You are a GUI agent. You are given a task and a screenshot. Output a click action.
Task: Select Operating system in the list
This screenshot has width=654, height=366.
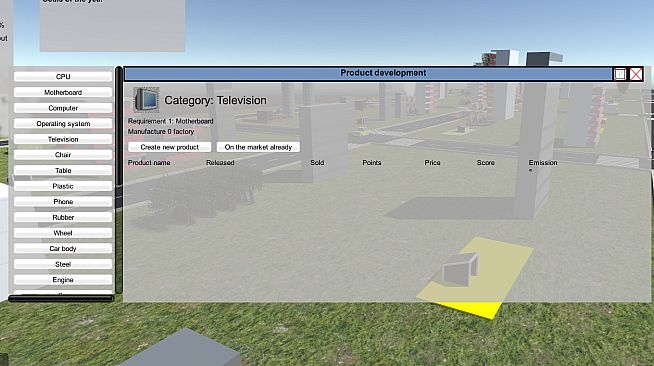coord(63,123)
